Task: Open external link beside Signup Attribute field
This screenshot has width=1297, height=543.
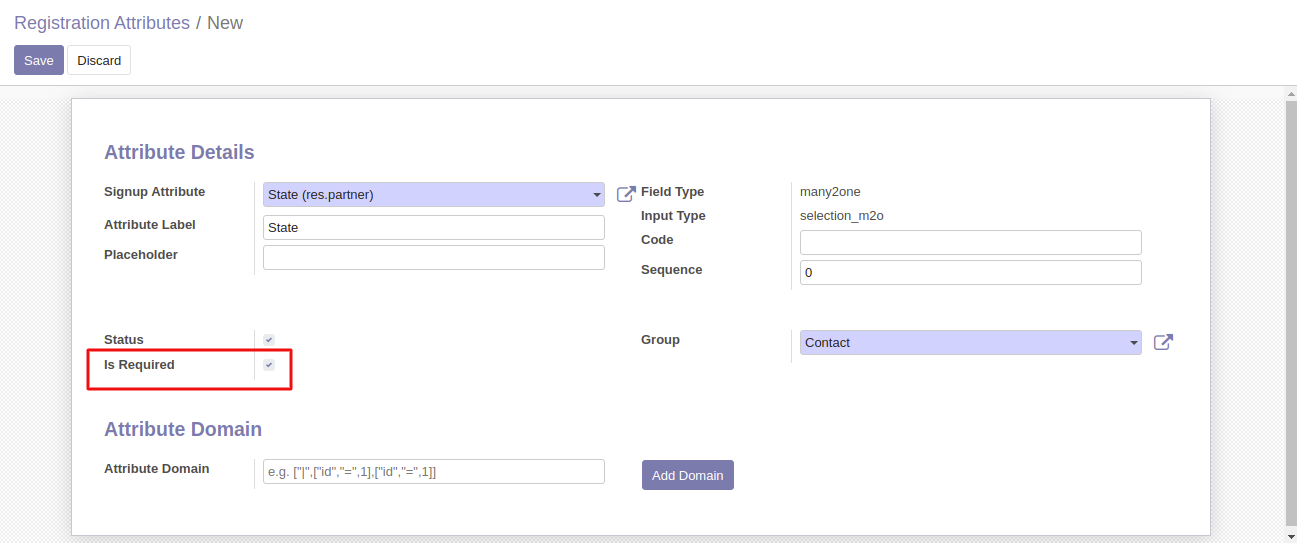Action: pyautogui.click(x=626, y=194)
